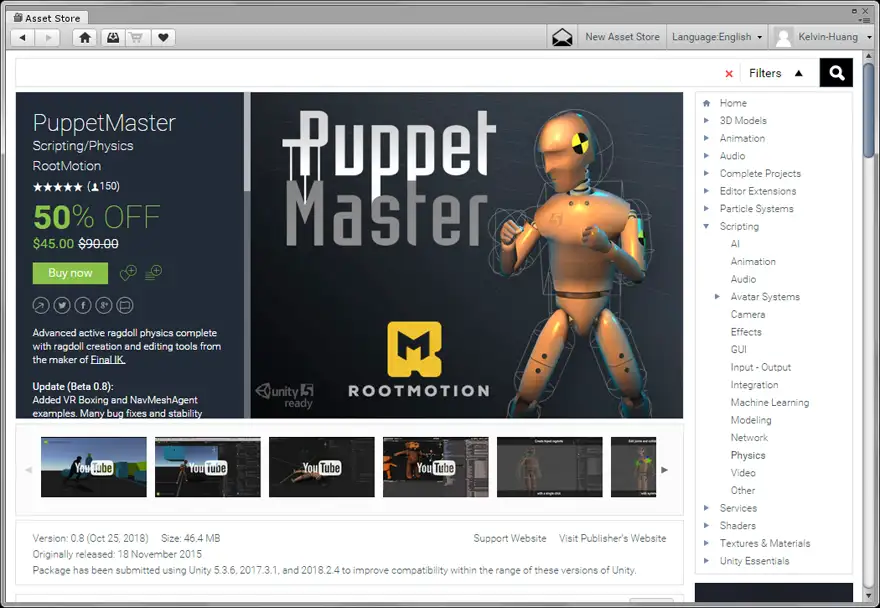Select AI under Scripting
The width and height of the screenshot is (880, 608).
(x=735, y=244)
